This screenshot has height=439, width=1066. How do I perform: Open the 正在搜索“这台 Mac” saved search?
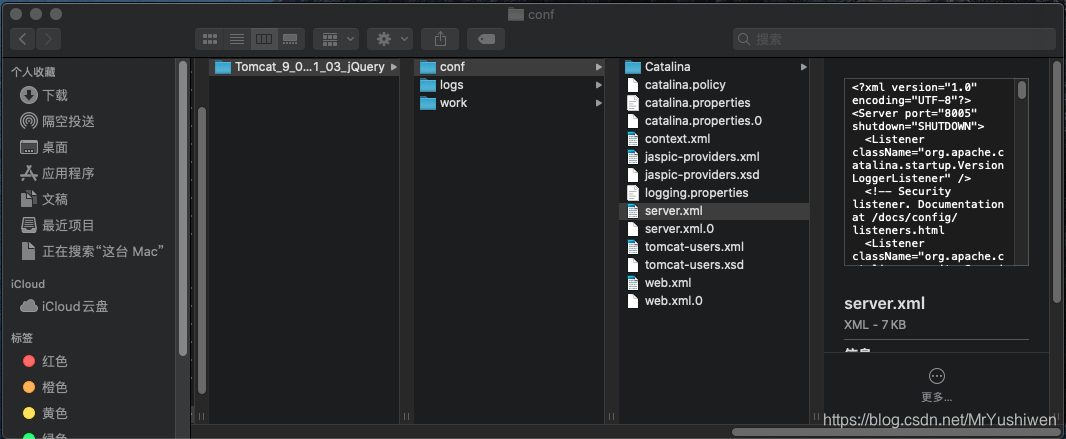94,251
